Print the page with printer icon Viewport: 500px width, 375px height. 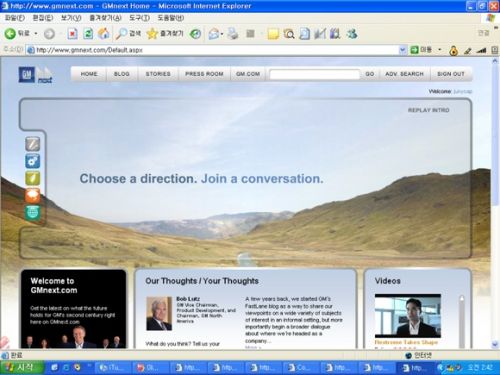point(233,34)
